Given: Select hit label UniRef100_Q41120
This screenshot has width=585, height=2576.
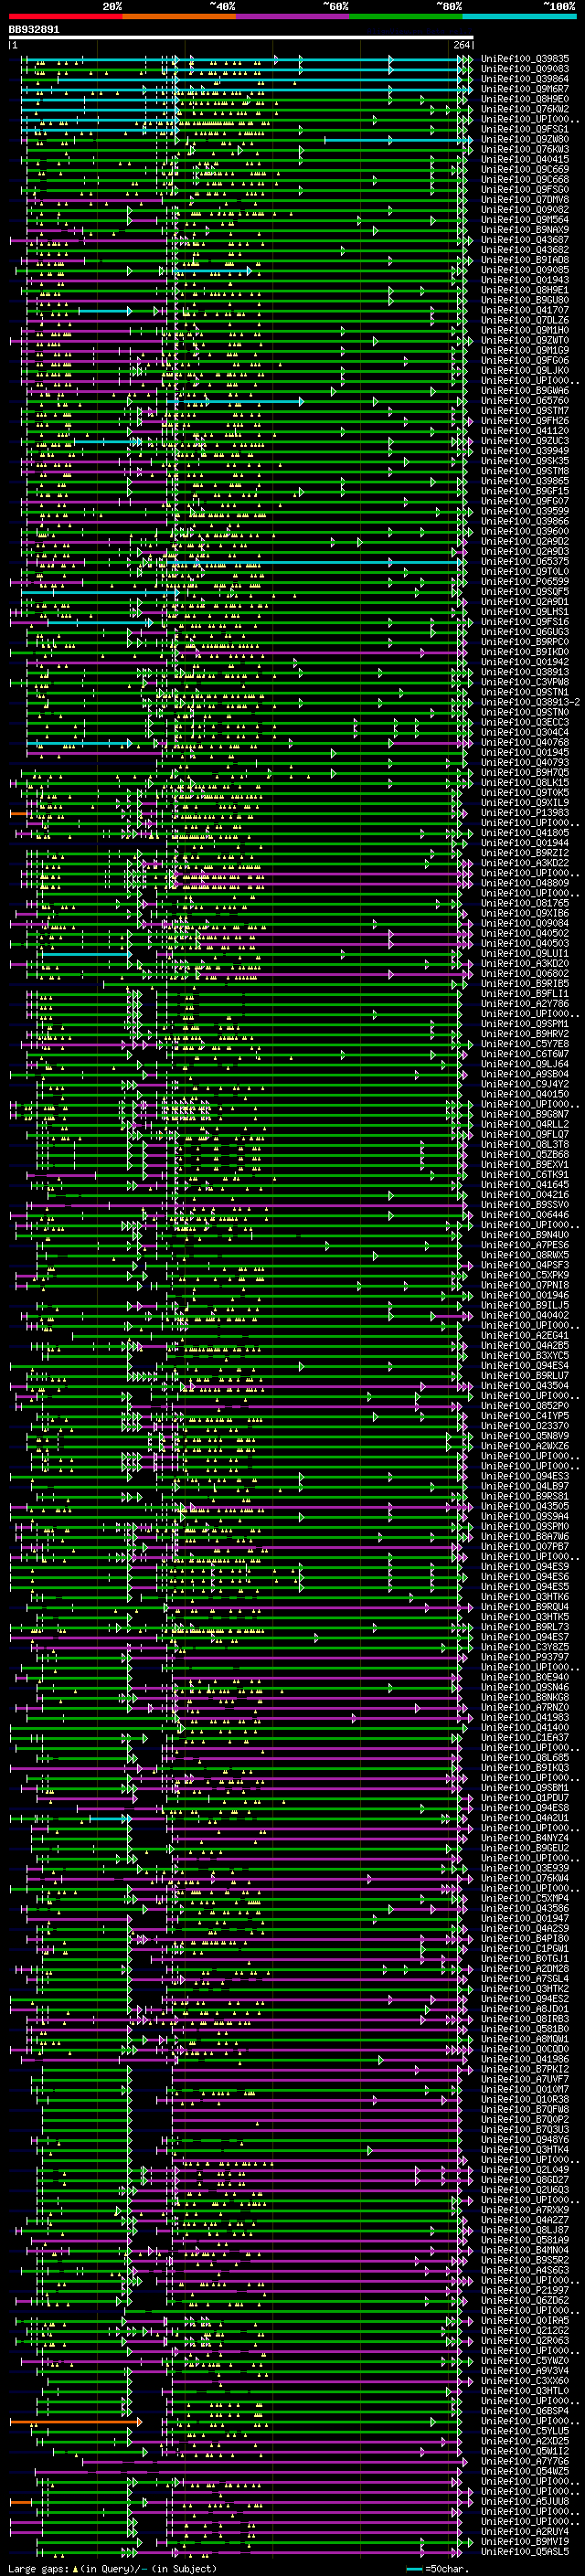Looking at the screenshot, I should [525, 431].
